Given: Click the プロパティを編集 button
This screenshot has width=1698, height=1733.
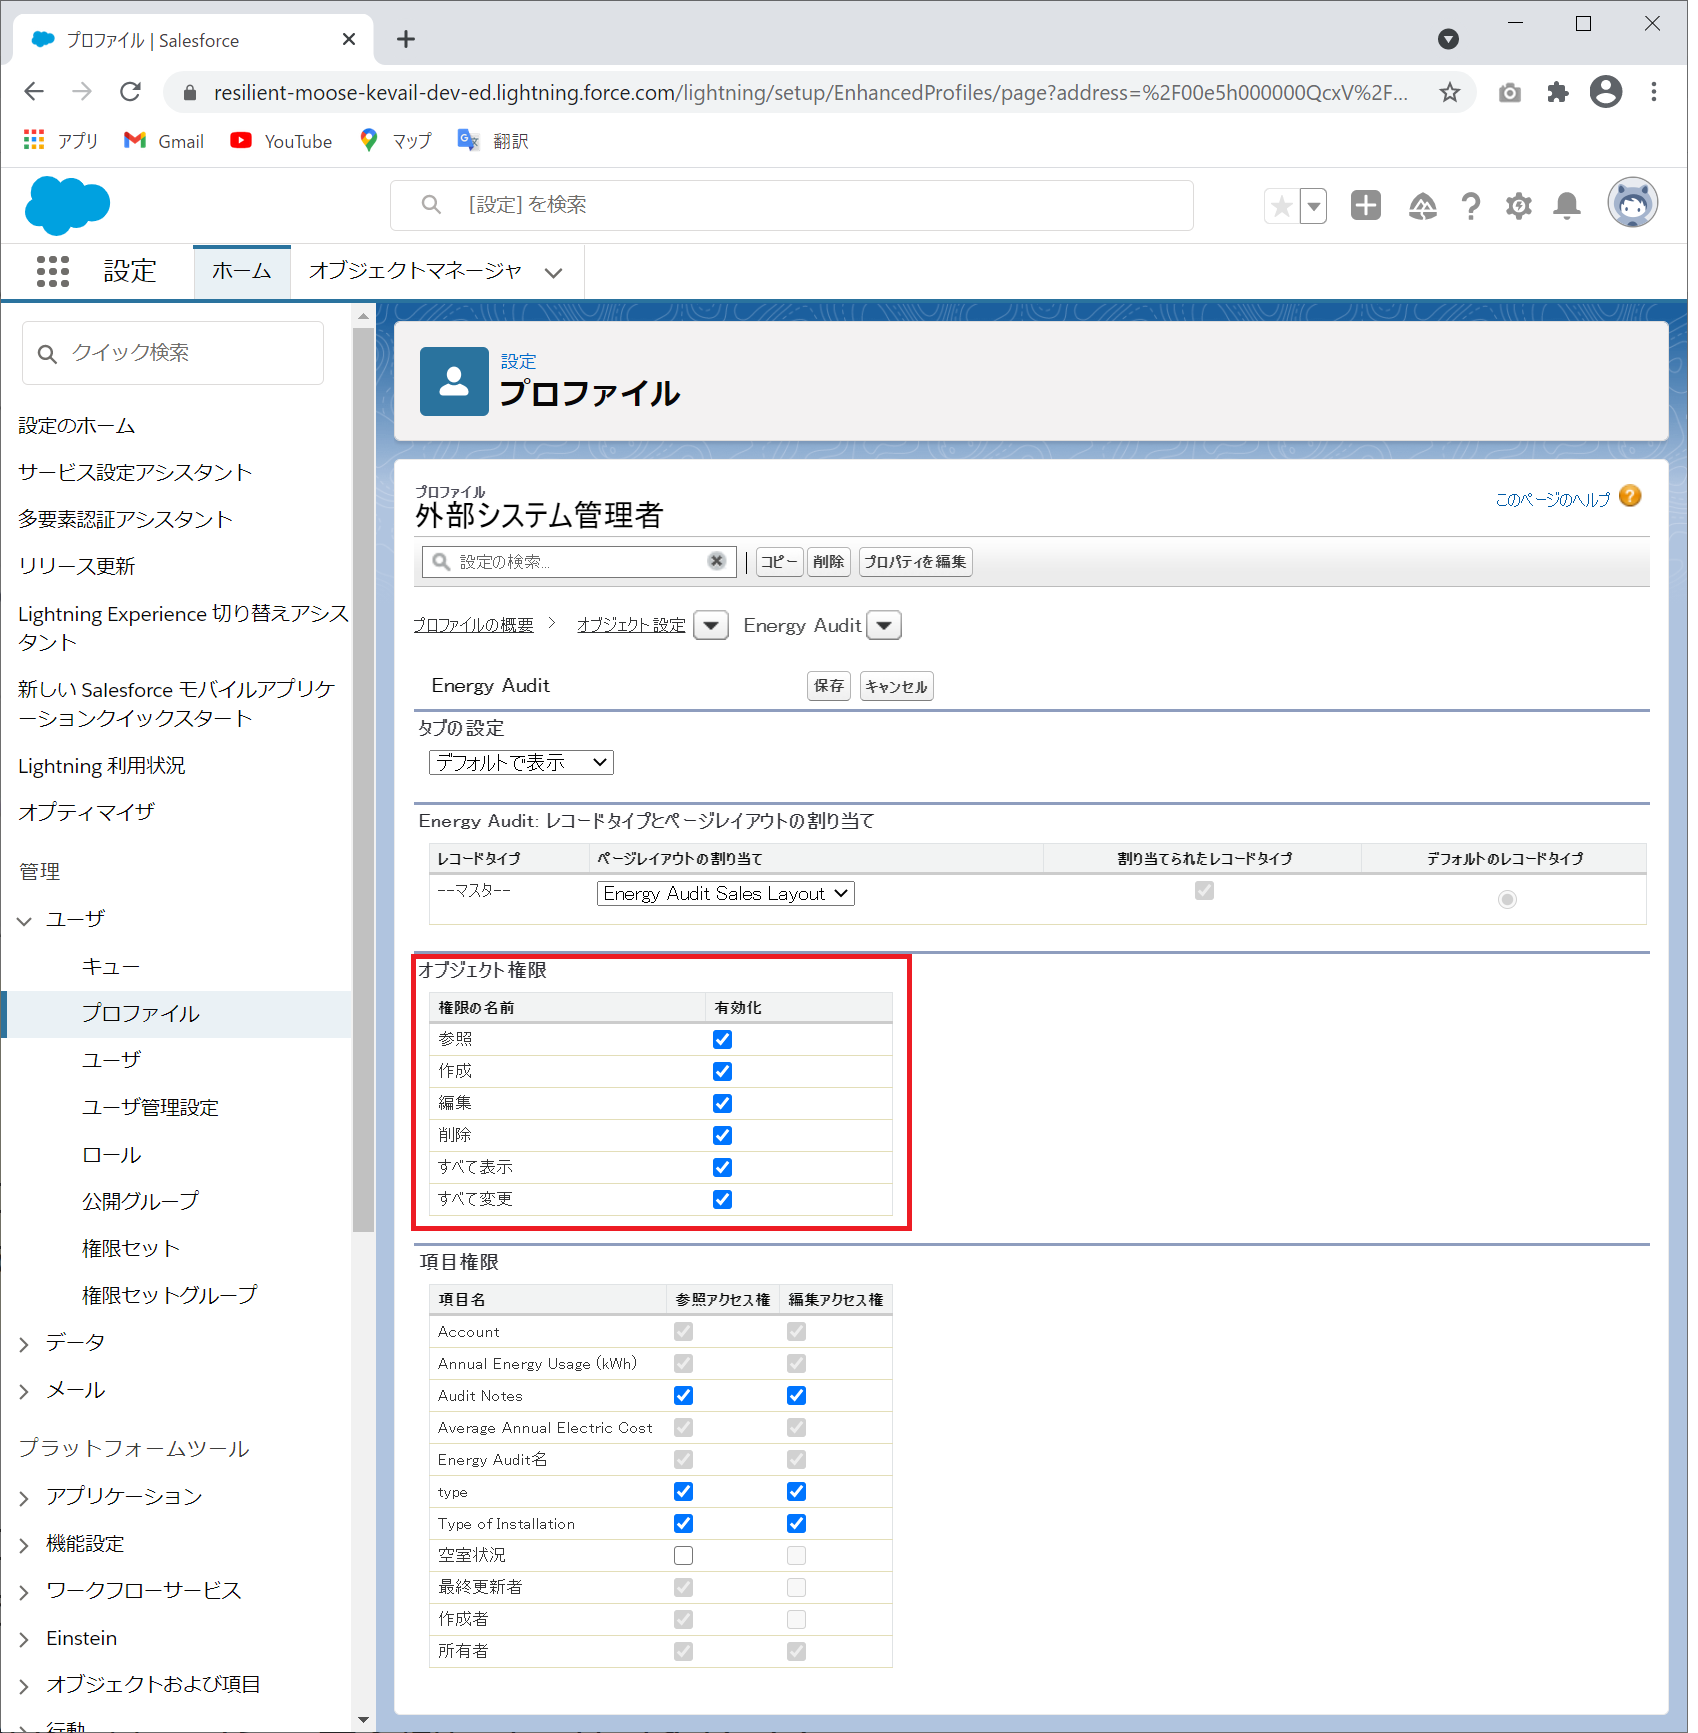Looking at the screenshot, I should pyautogui.click(x=915, y=562).
